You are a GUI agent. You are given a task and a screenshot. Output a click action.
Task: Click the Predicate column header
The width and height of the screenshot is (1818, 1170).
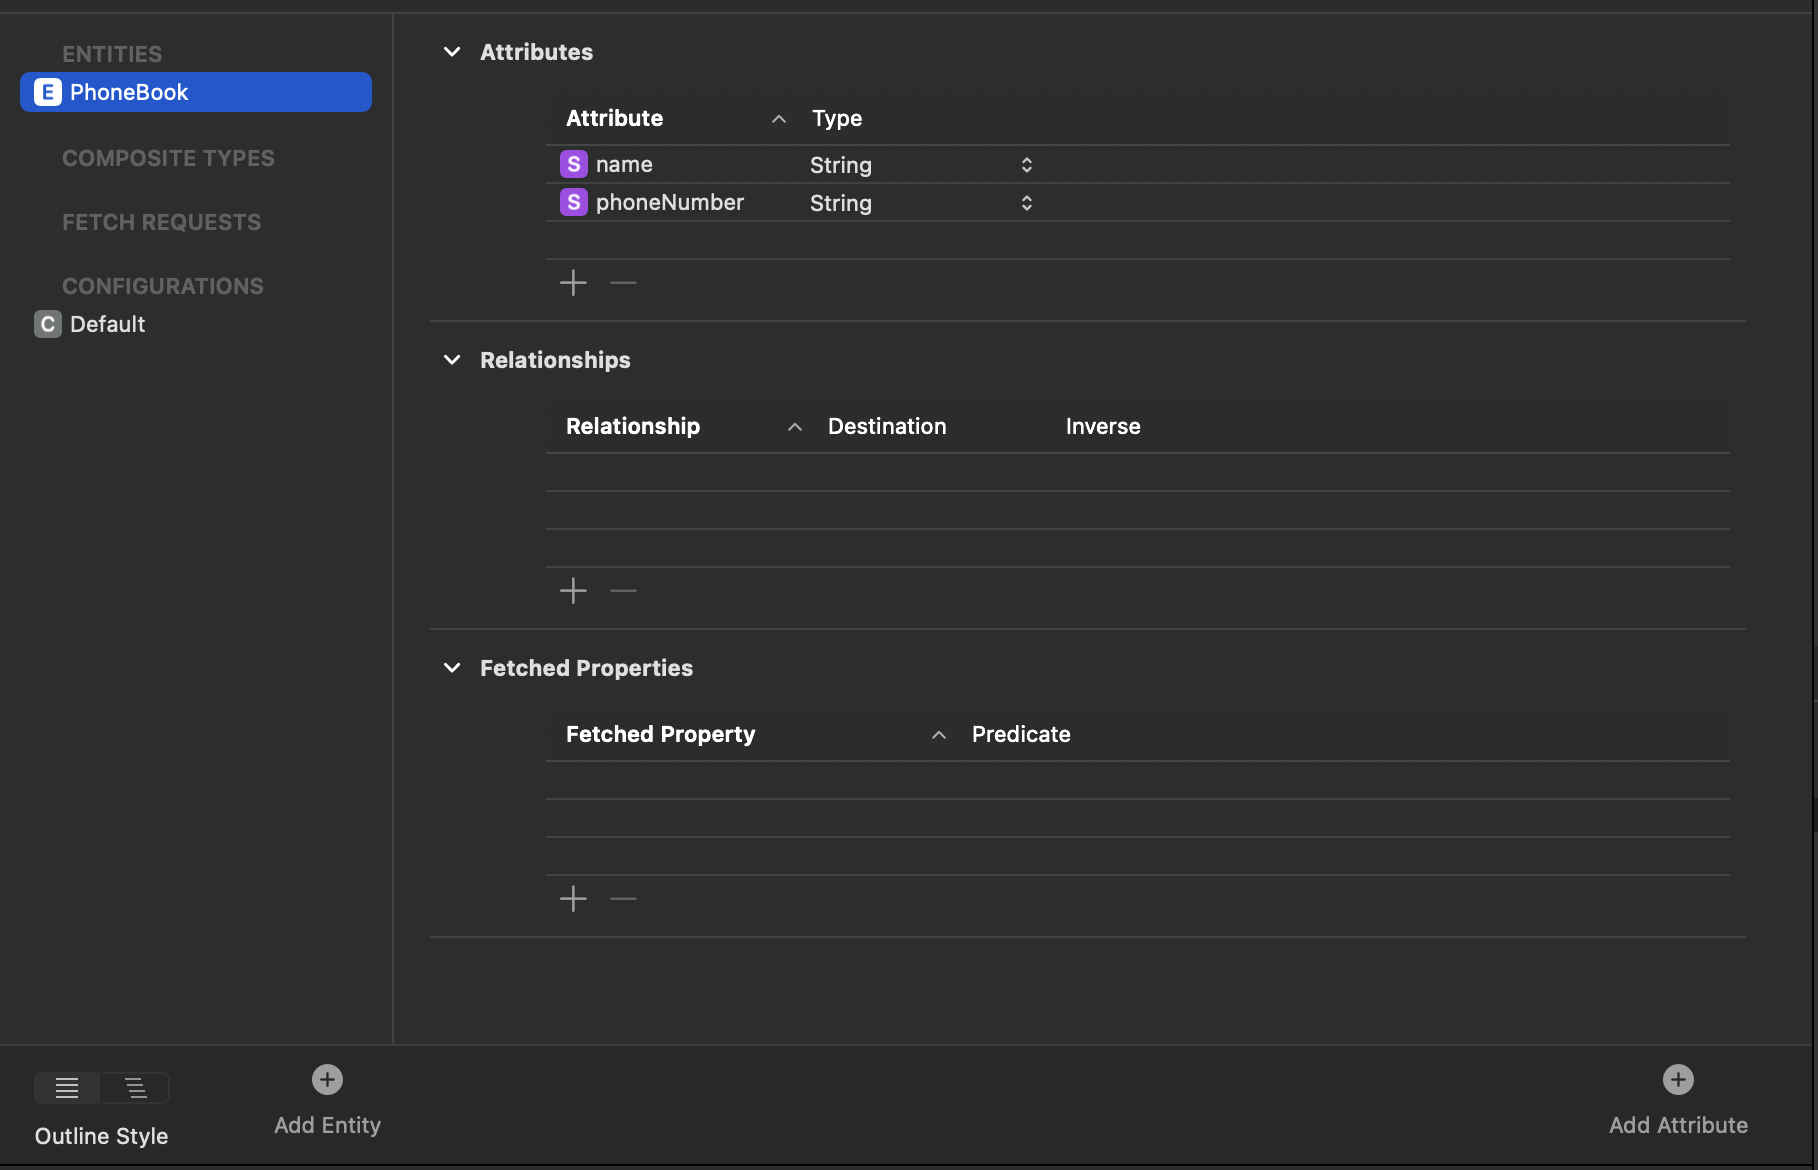point(1021,734)
